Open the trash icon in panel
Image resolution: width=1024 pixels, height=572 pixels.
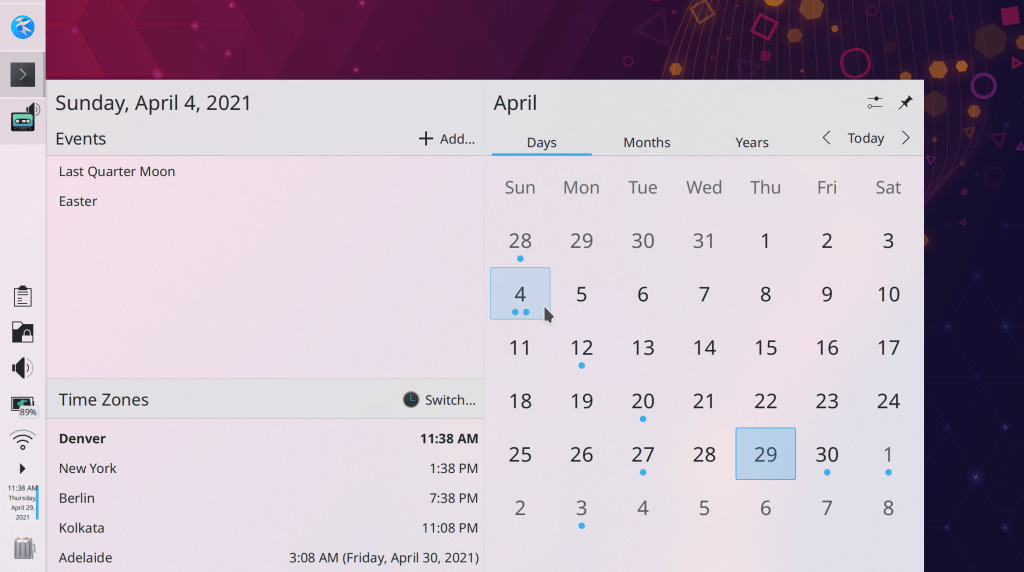23,548
